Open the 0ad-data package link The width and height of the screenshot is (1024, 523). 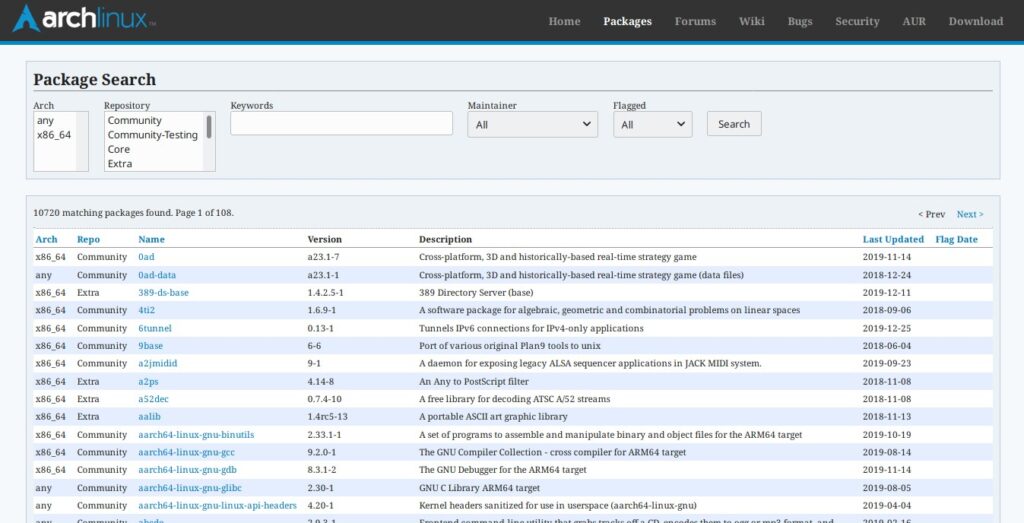click(x=157, y=275)
